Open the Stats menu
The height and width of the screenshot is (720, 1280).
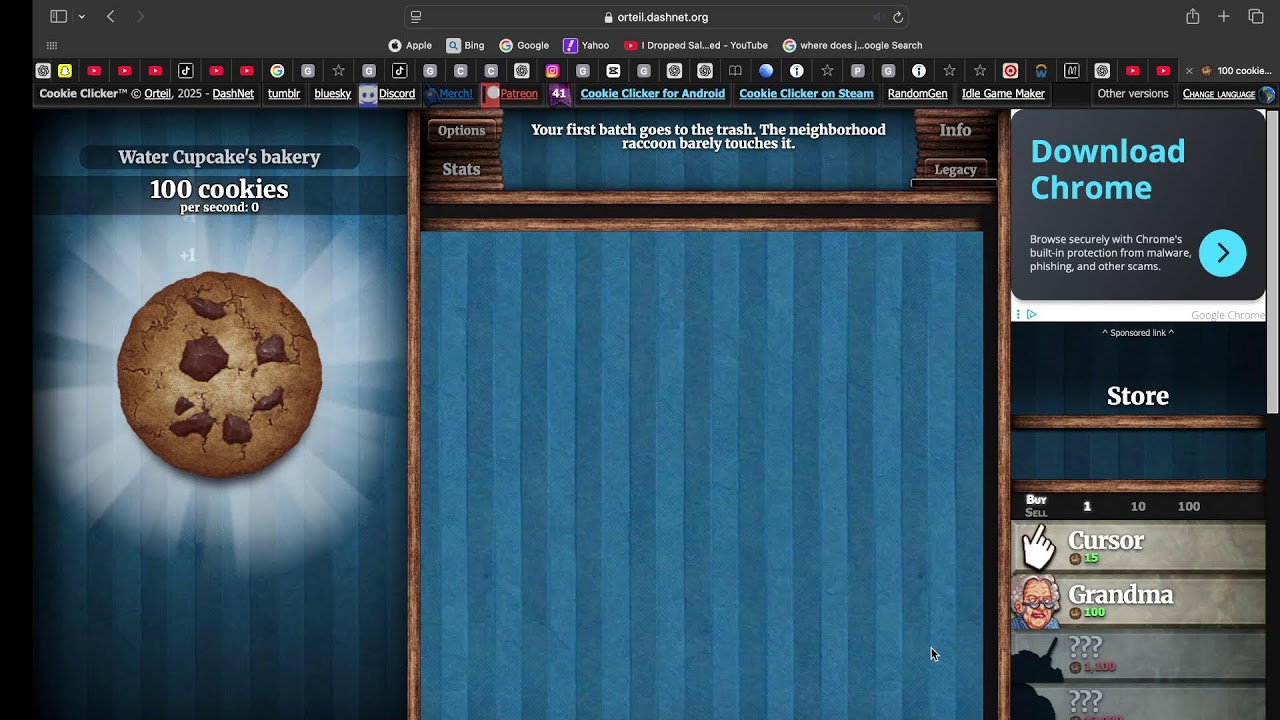coord(461,169)
